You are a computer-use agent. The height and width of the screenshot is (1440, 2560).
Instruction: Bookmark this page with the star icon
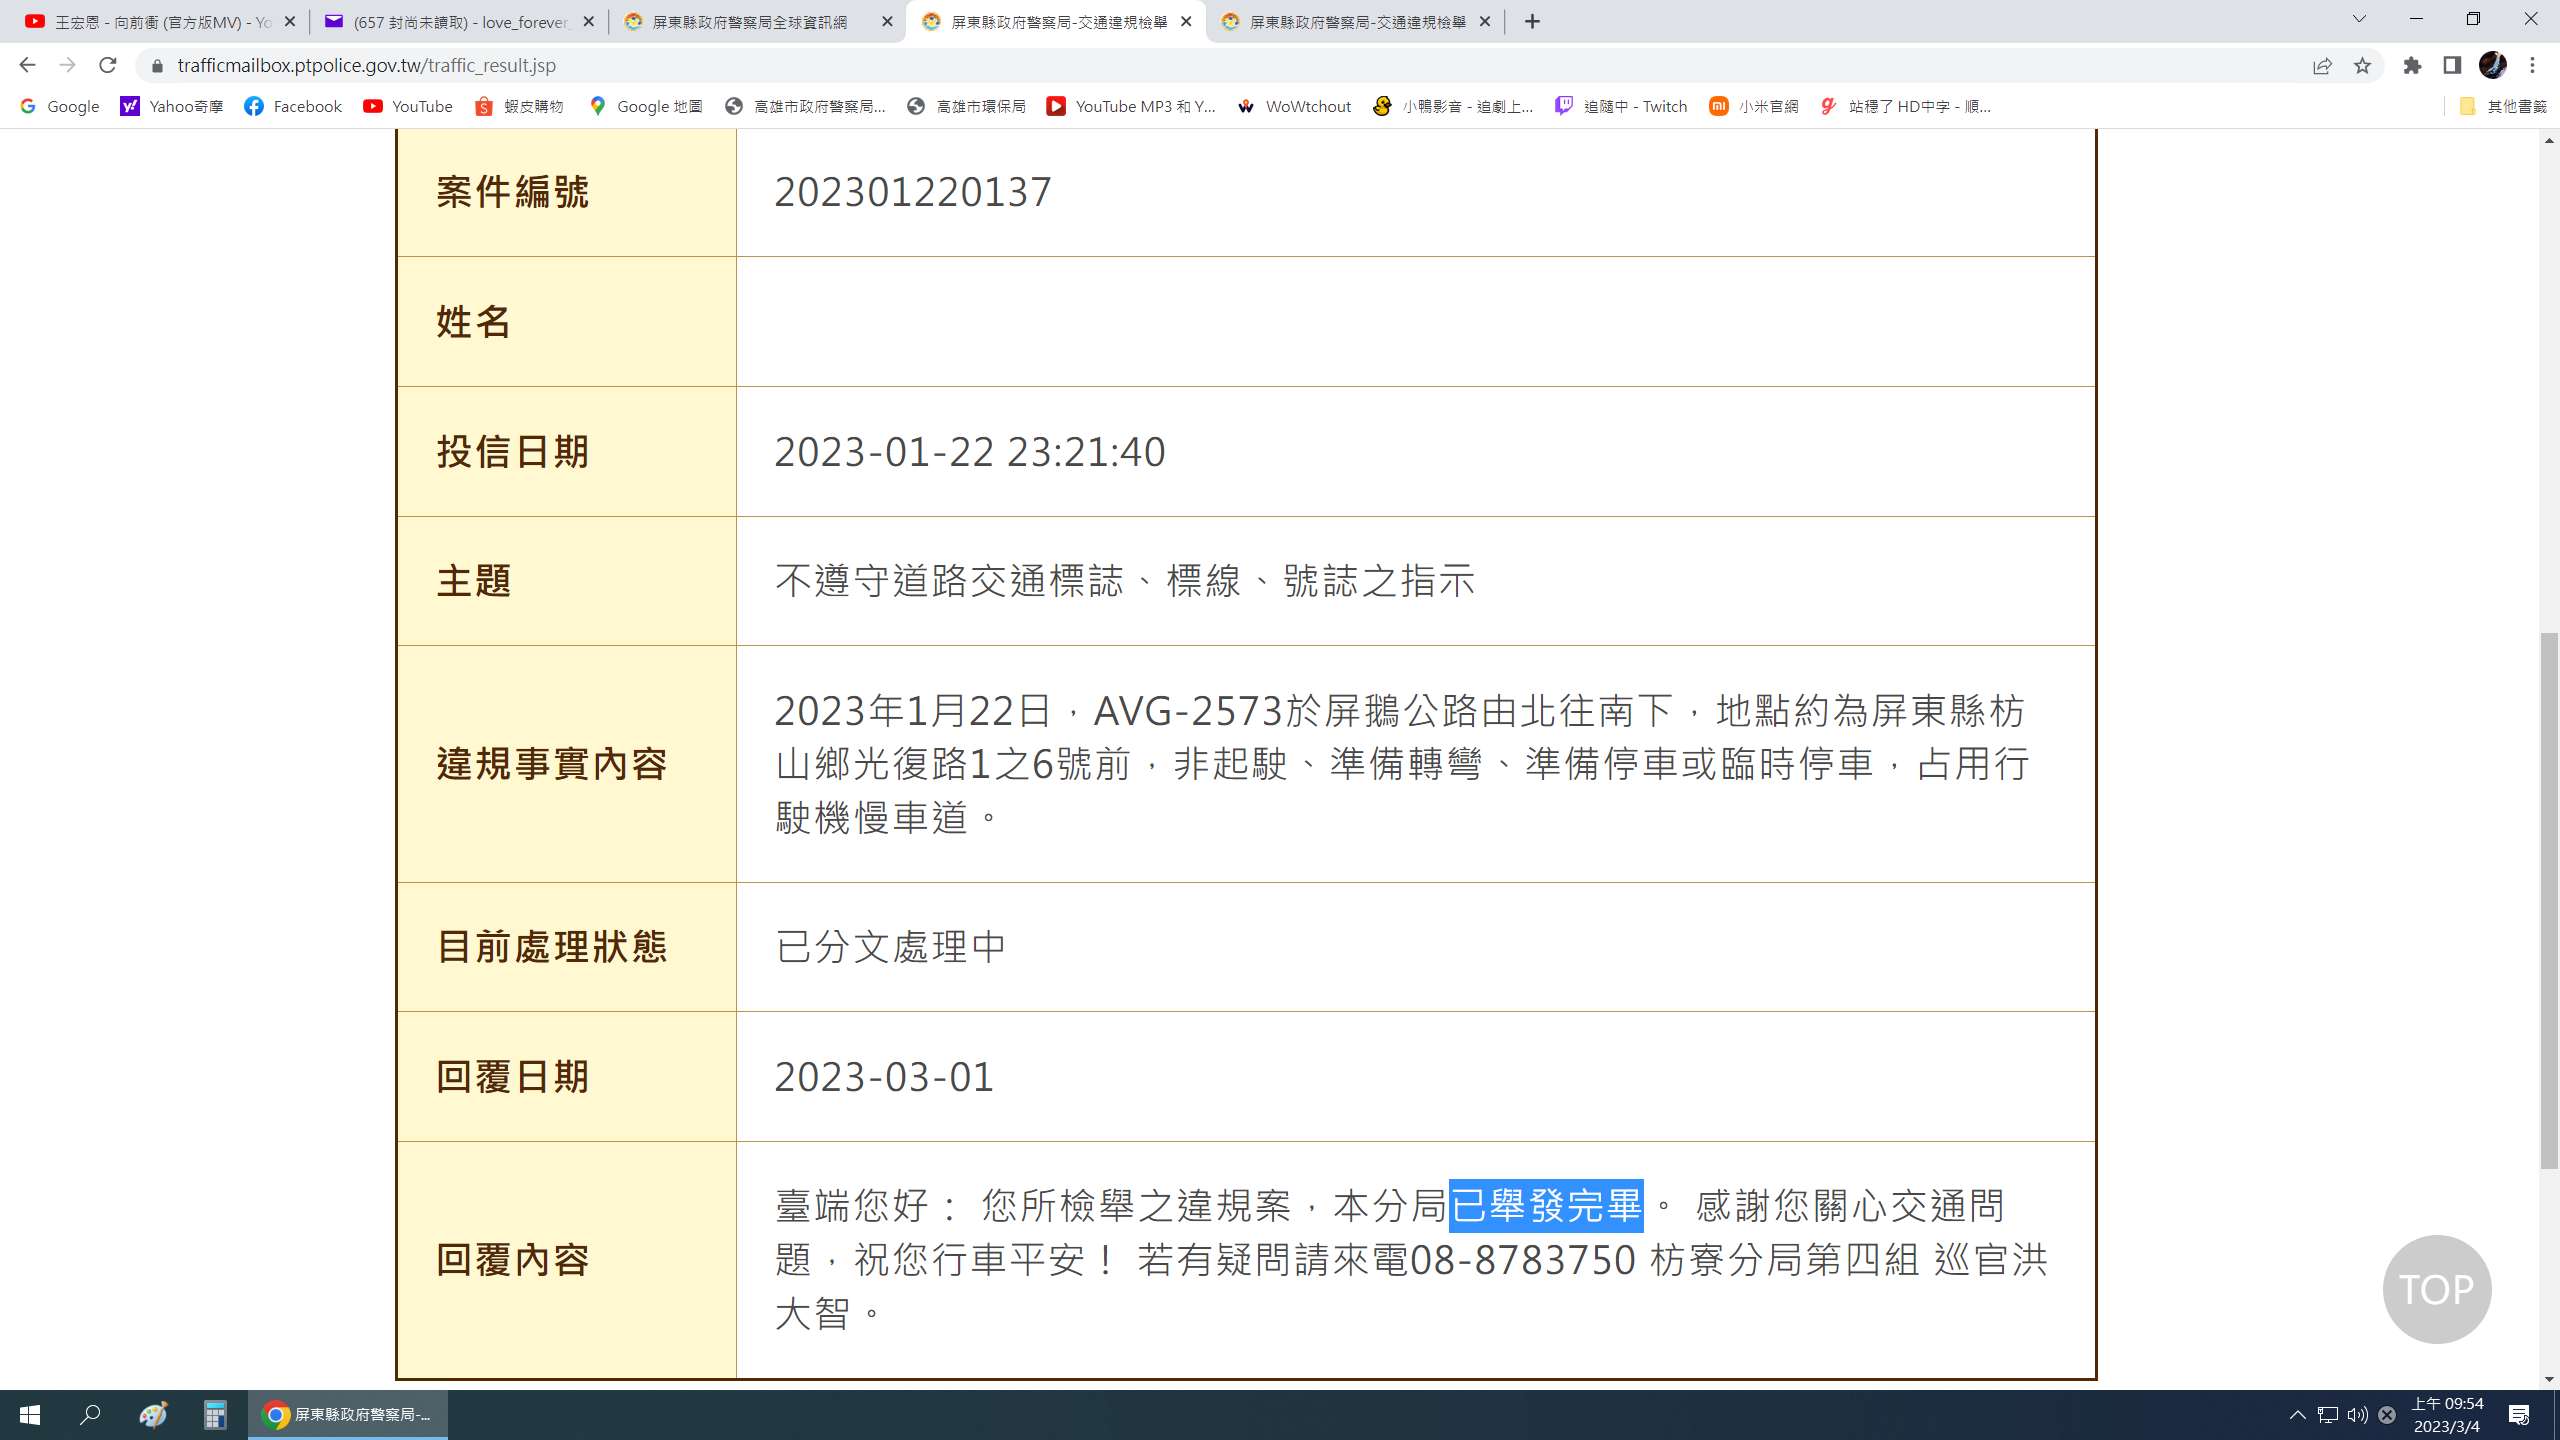(x=2362, y=65)
